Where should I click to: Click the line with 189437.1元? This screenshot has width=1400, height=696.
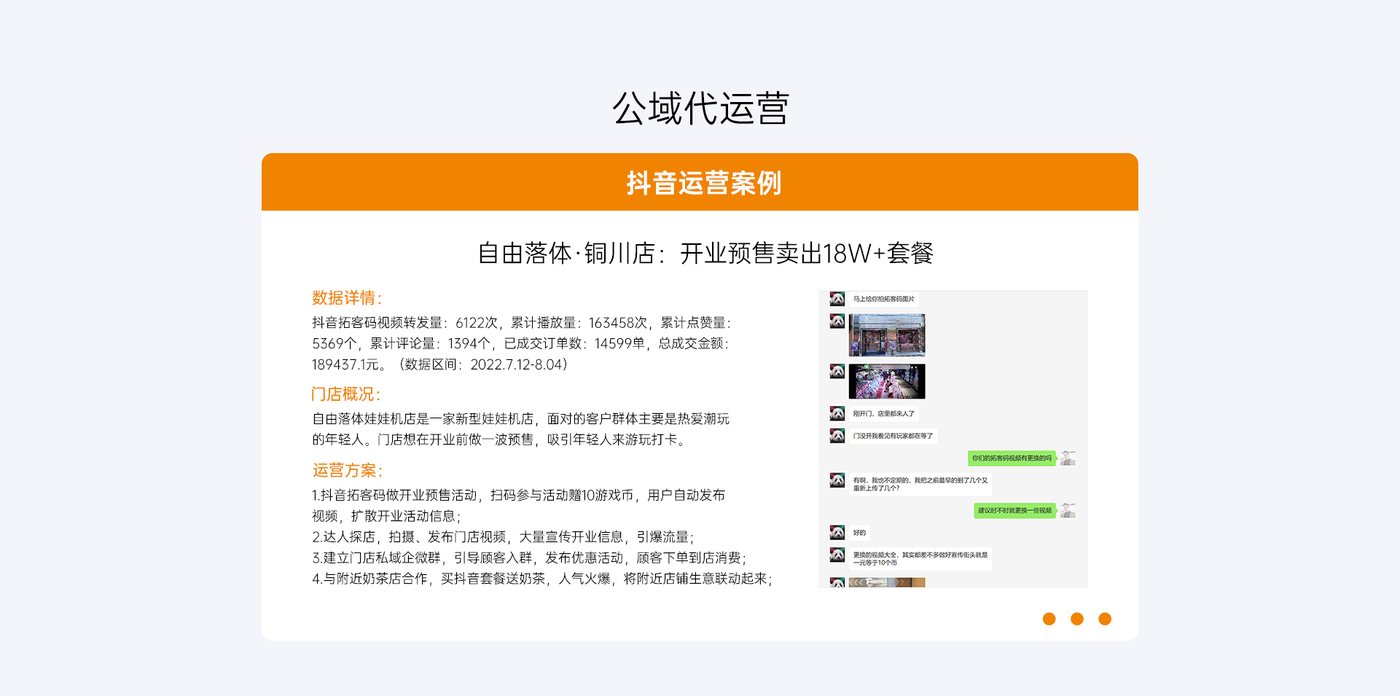pos(441,365)
